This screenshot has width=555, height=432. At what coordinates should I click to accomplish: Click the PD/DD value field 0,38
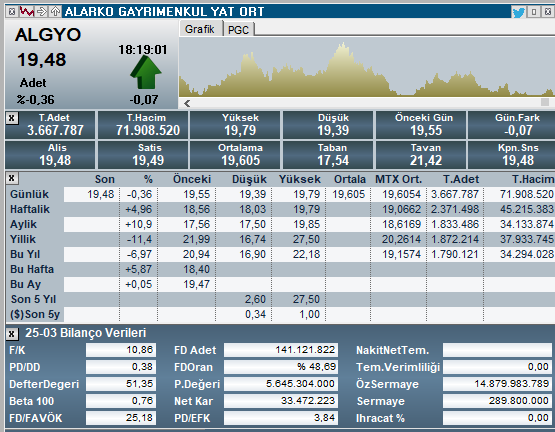pos(120,367)
